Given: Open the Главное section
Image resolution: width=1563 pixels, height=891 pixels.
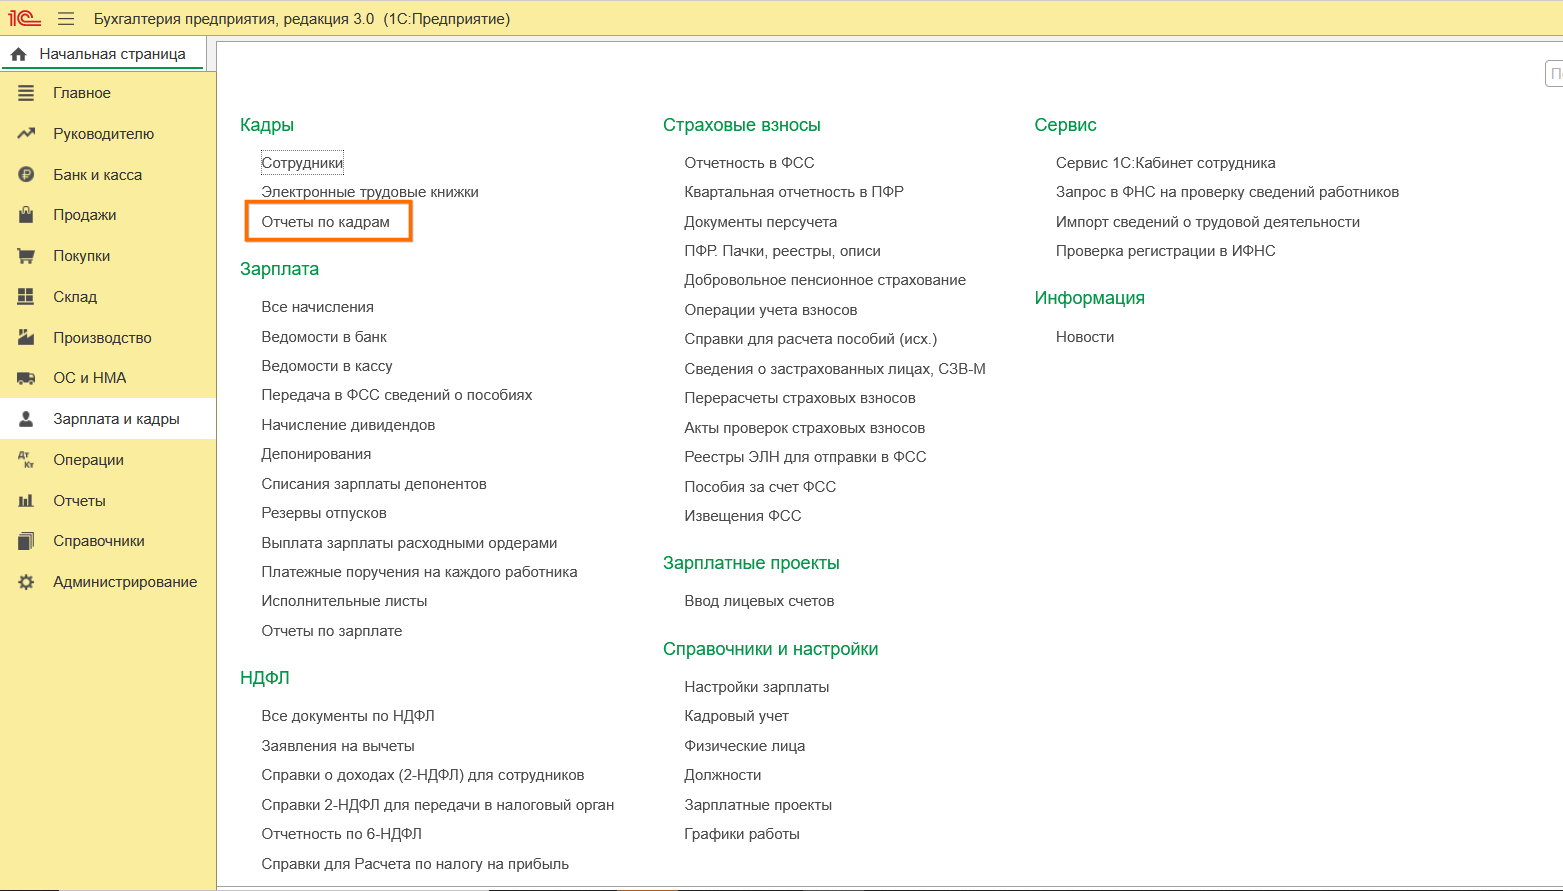Looking at the screenshot, I should (82, 93).
